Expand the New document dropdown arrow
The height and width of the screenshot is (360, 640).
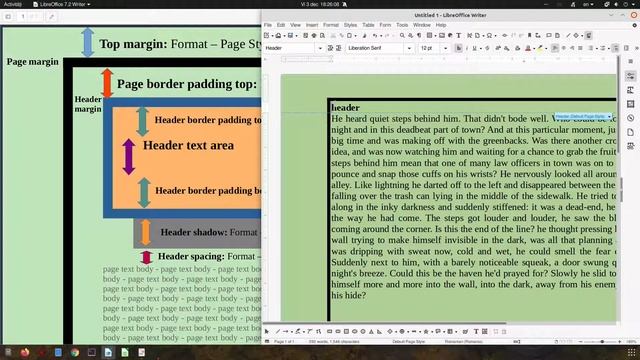point(273,36)
